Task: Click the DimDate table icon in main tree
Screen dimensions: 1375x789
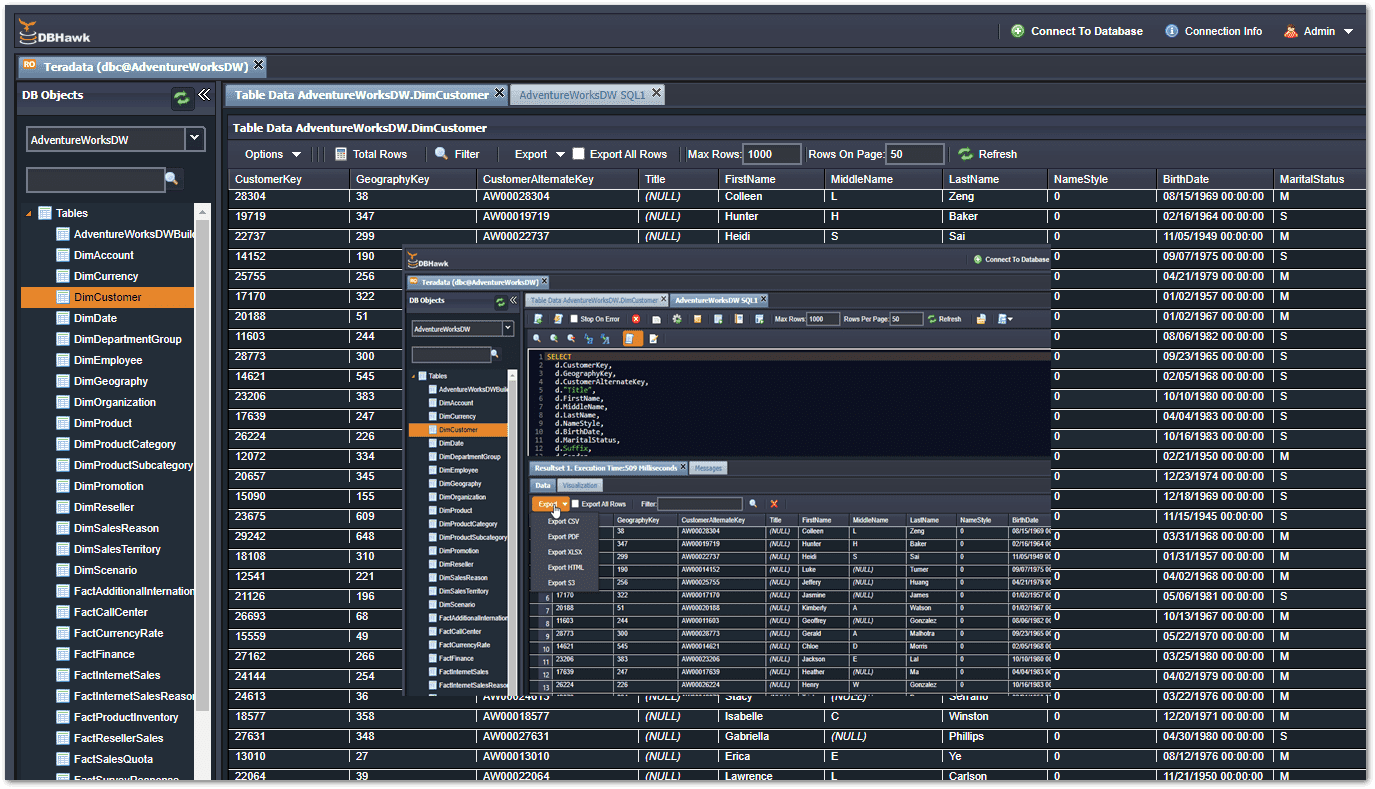Action: click(63, 318)
